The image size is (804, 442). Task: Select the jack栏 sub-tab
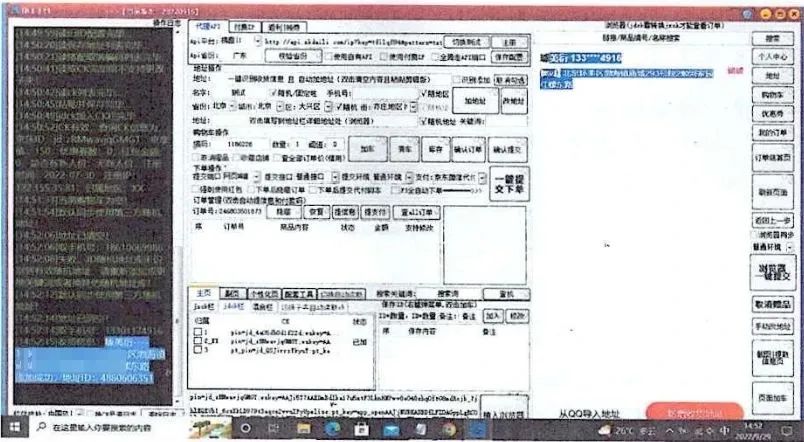coord(204,307)
